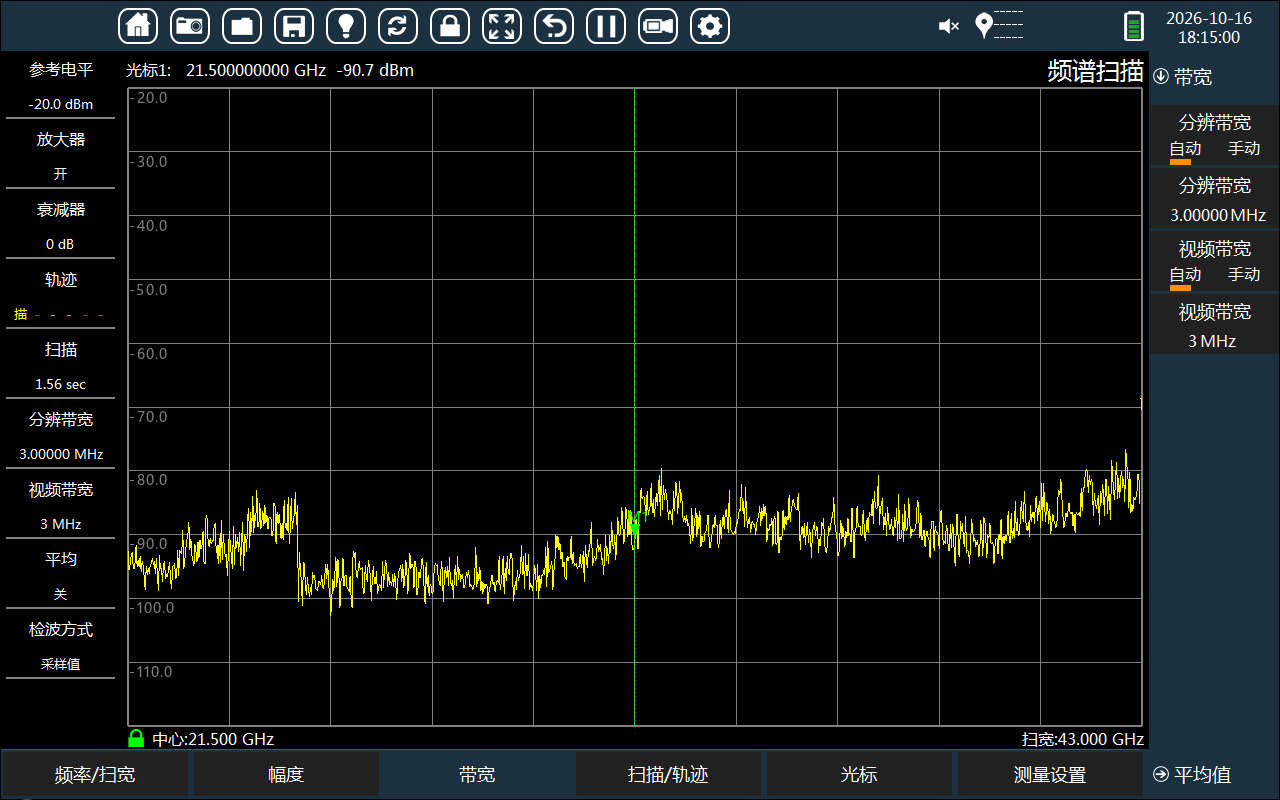Switch to the 扫描/轨迹 tab
Image resolution: width=1280 pixels, height=800 pixels.
[x=668, y=774]
